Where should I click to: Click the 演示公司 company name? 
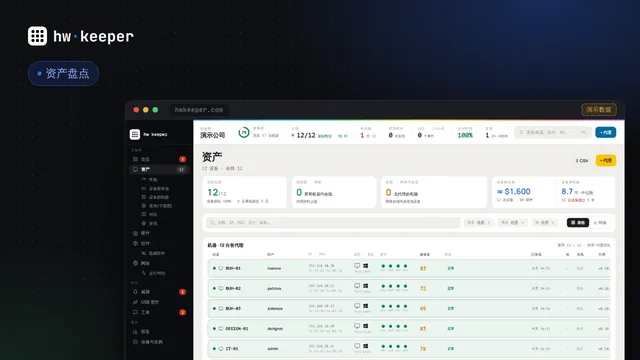213,135
